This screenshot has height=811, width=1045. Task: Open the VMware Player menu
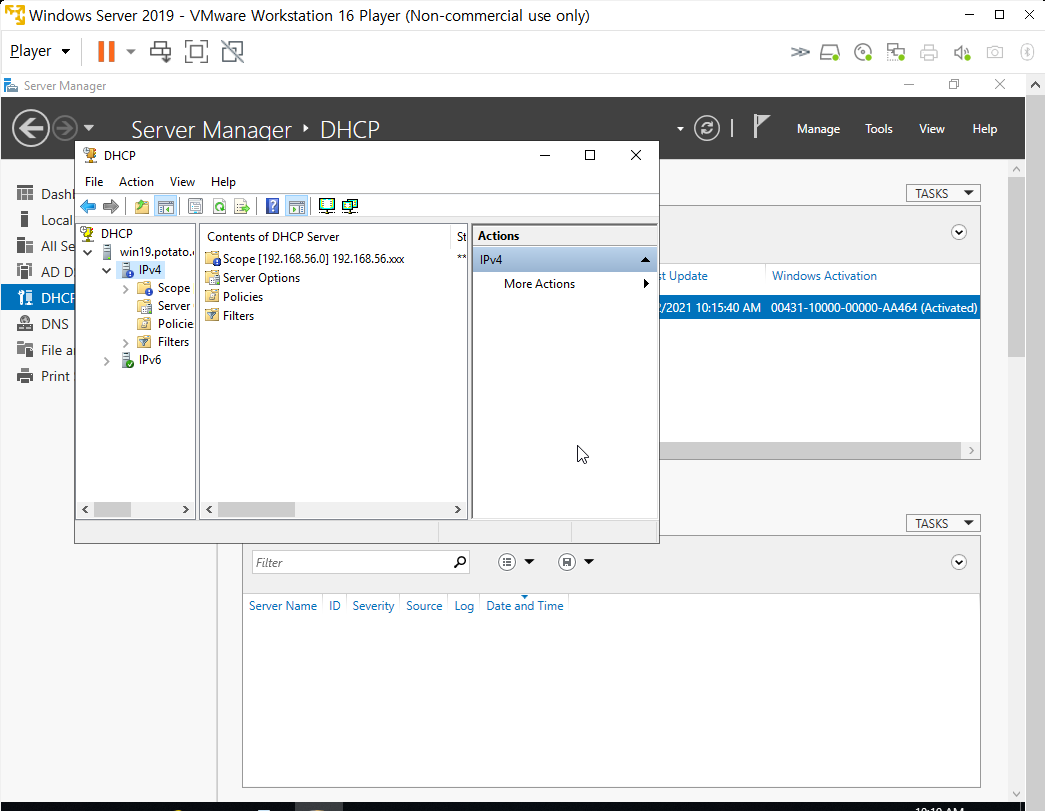click(40, 51)
